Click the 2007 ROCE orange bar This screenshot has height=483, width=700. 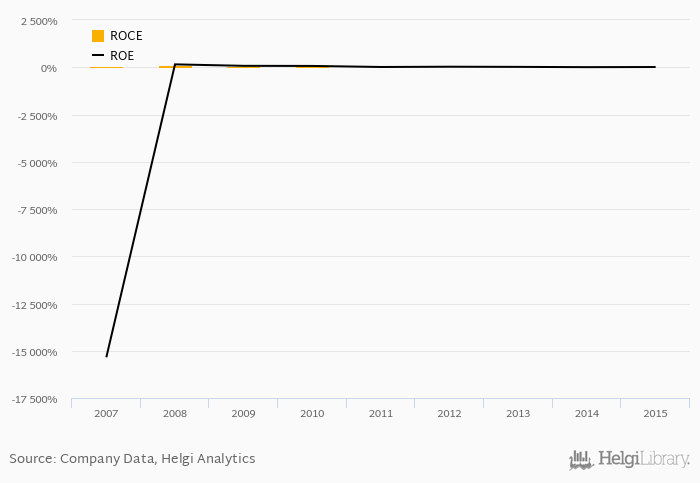coord(106,67)
